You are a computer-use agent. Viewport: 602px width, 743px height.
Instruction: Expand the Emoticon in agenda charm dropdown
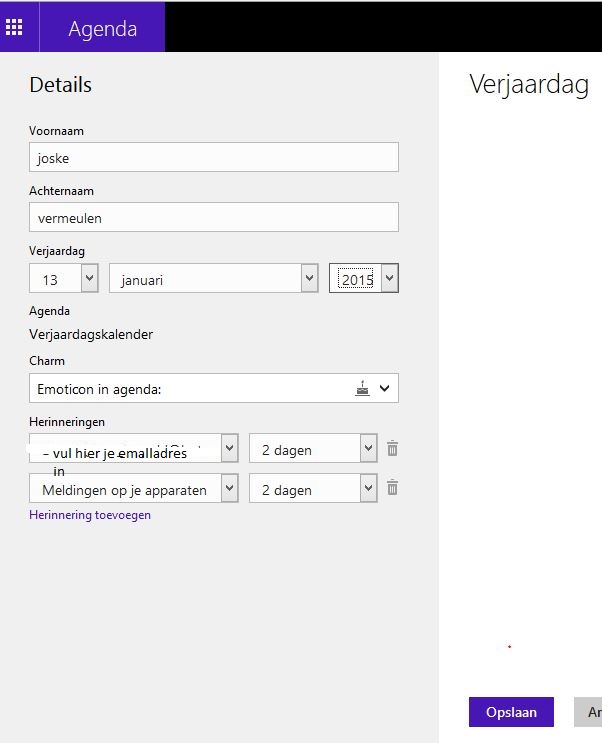pos(214,389)
